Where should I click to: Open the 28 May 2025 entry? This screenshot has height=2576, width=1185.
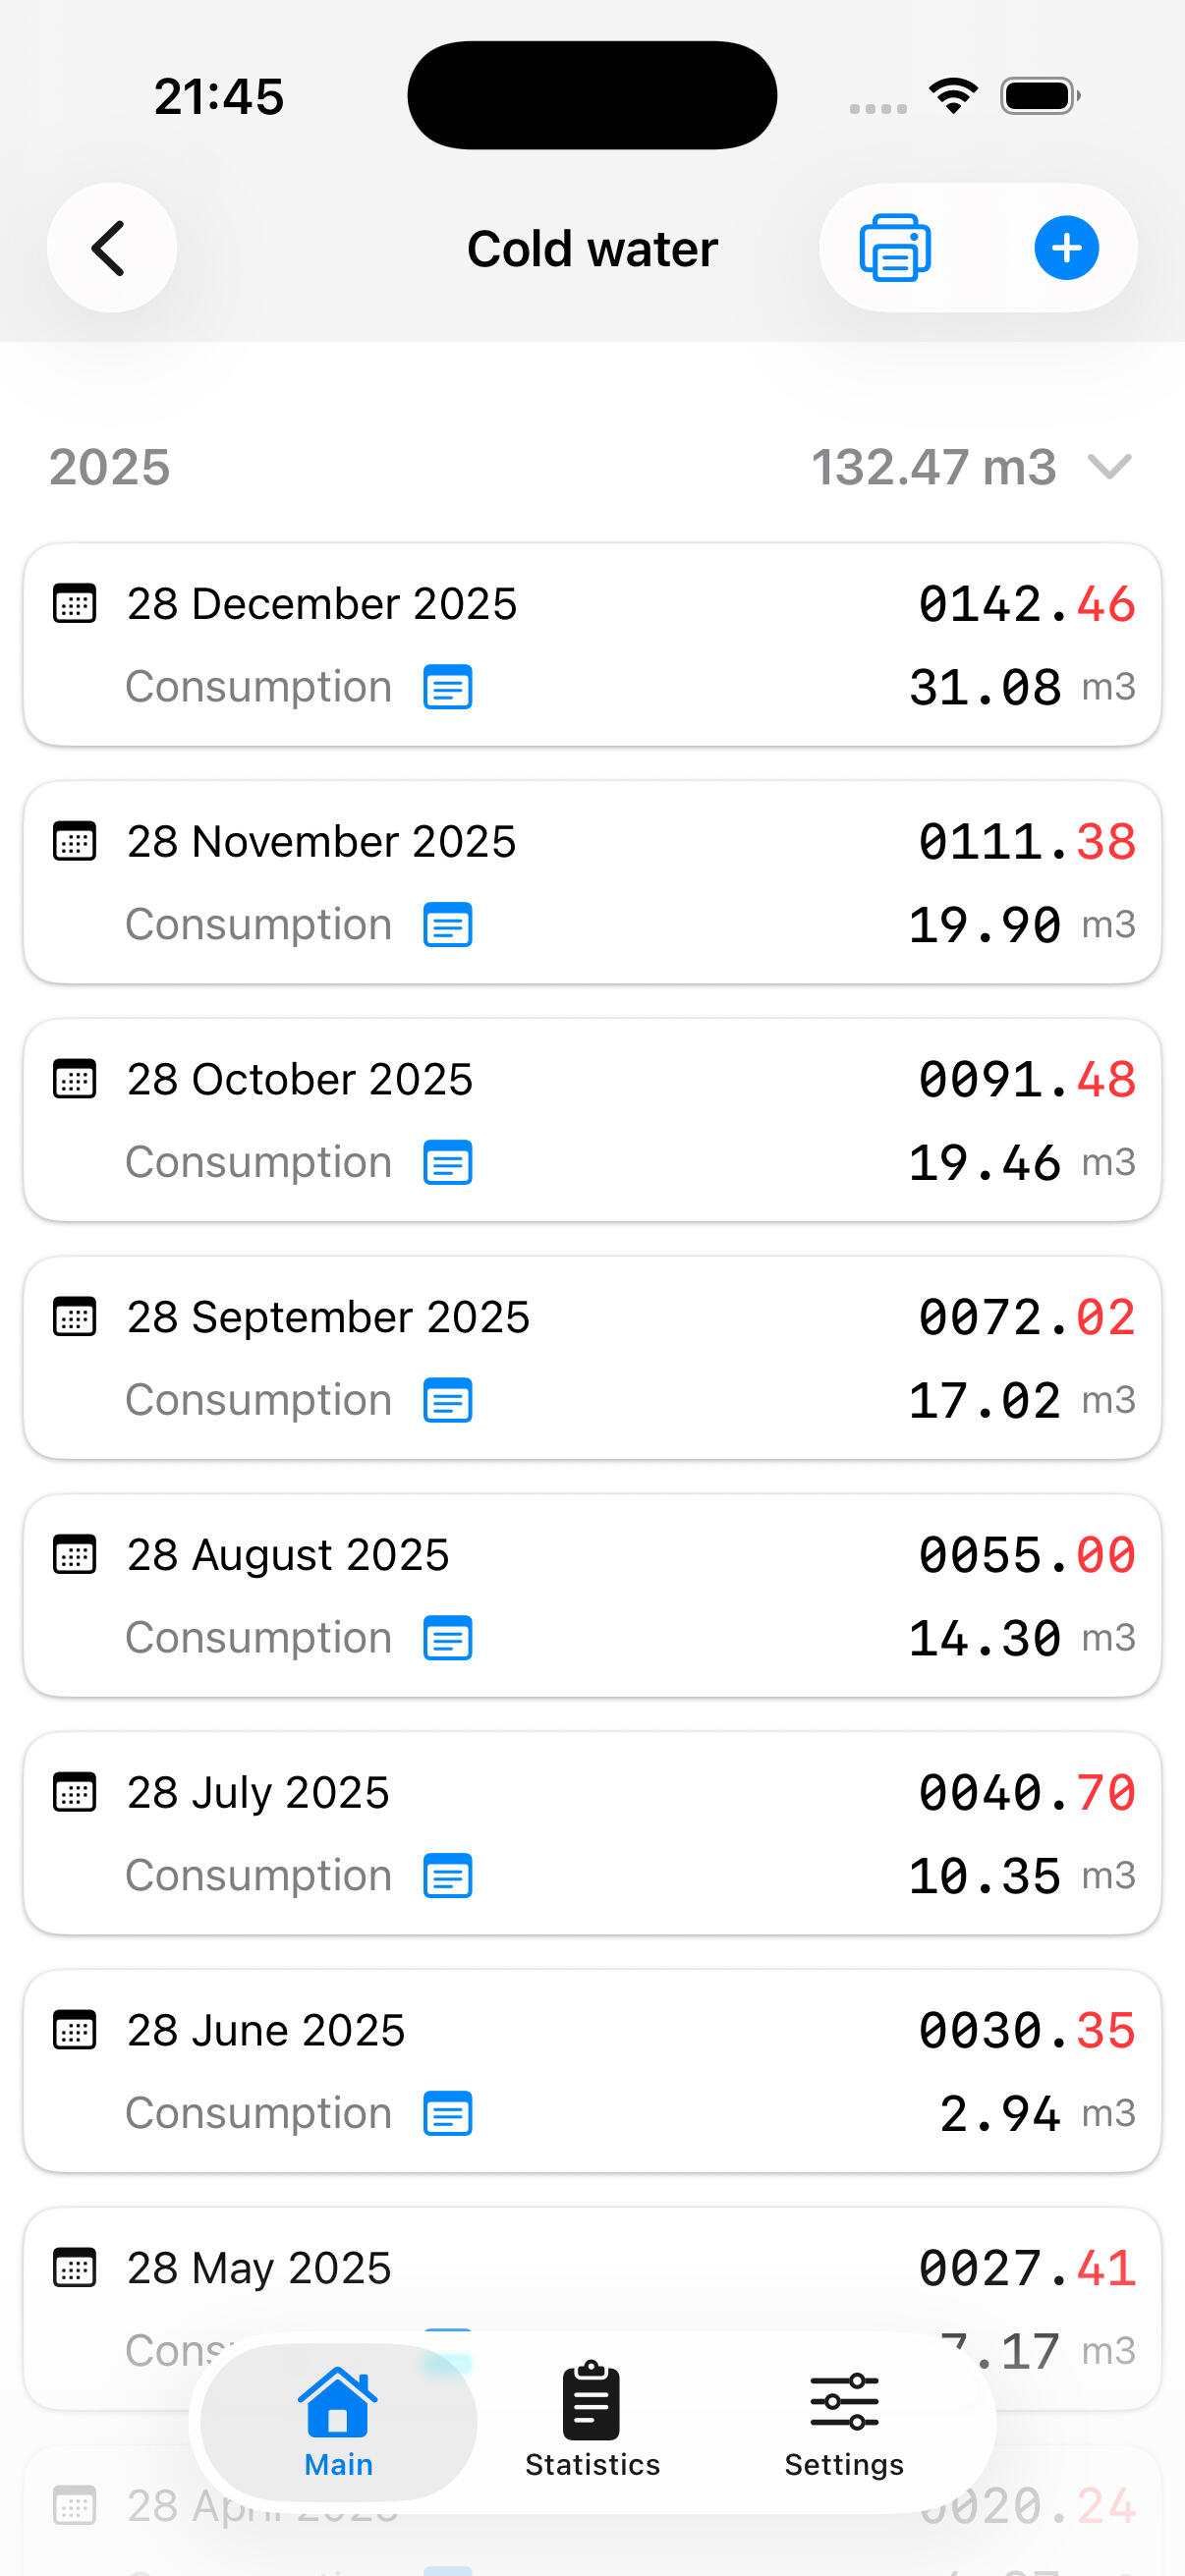click(x=259, y=2268)
